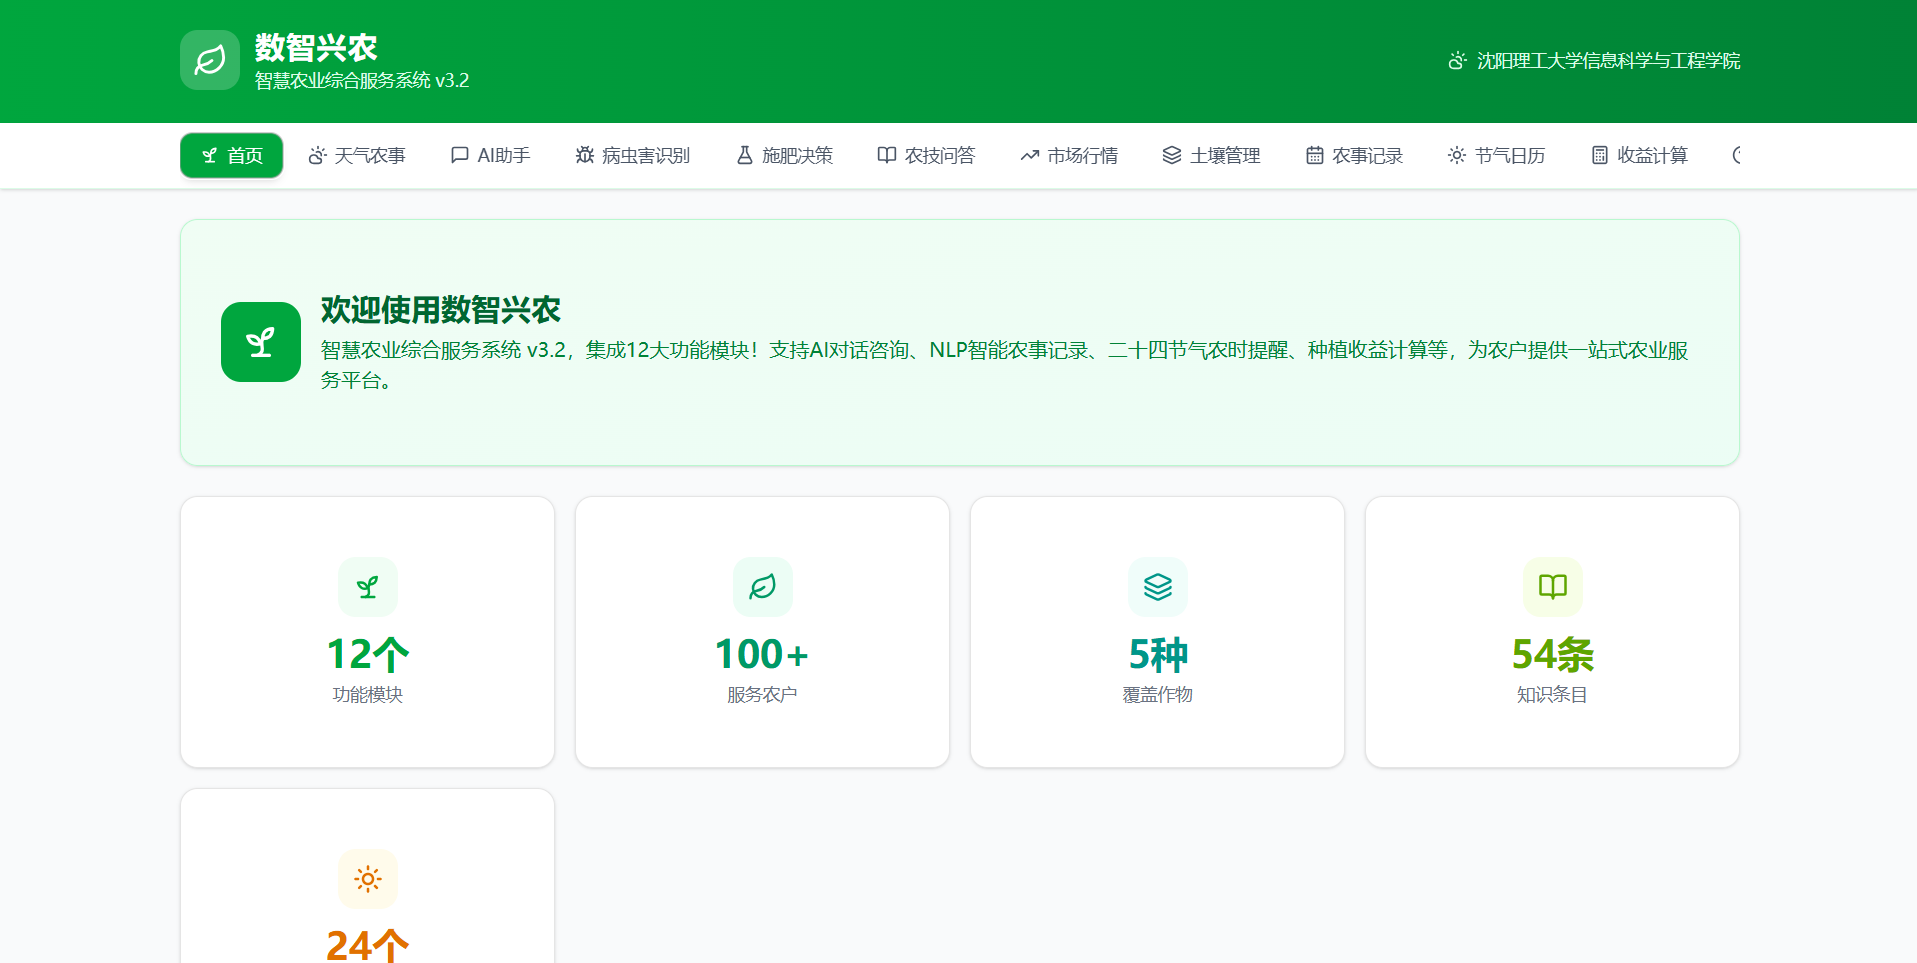Open the 收益计算 tab
This screenshot has height=963, width=1917.
[1640, 155]
